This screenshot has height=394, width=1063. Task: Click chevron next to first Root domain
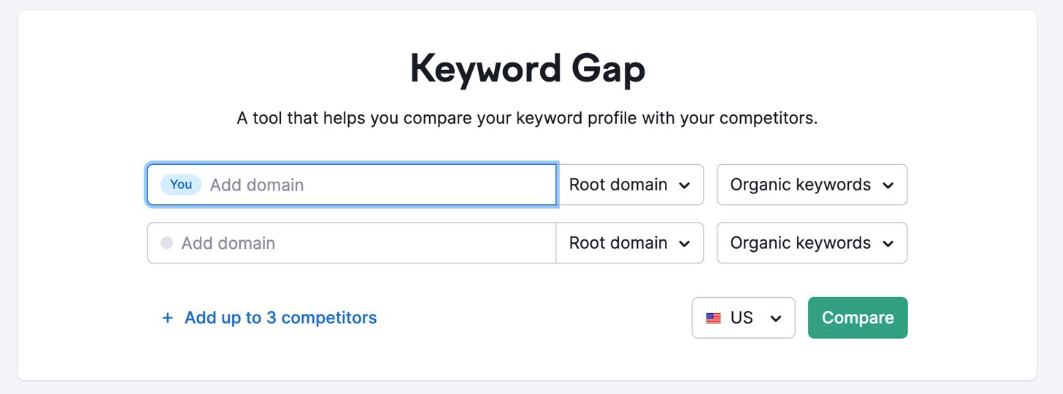(684, 185)
